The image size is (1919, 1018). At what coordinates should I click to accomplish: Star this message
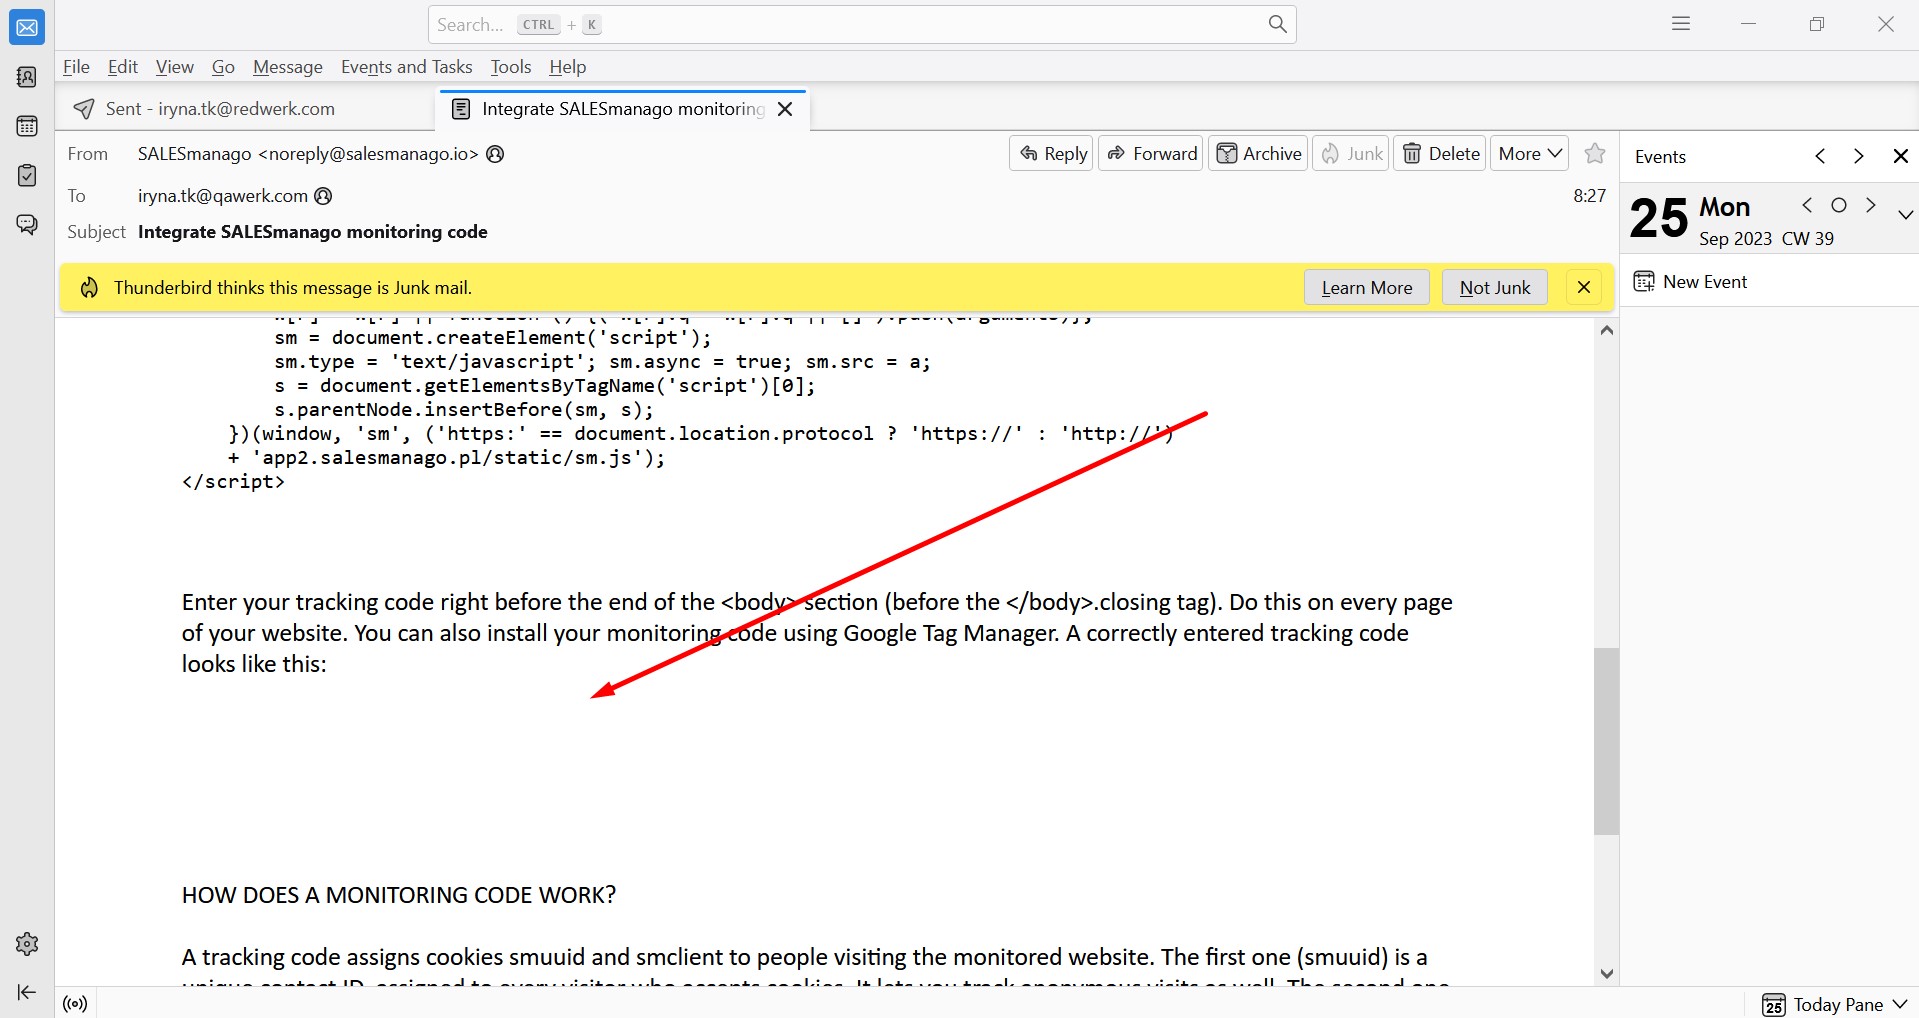coord(1595,153)
